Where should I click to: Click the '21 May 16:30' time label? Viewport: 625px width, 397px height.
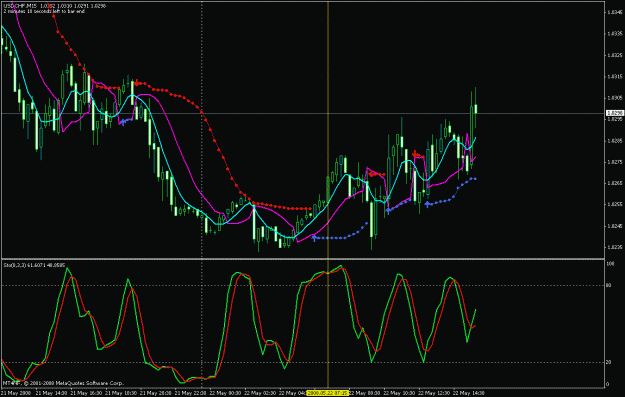click(x=85, y=393)
